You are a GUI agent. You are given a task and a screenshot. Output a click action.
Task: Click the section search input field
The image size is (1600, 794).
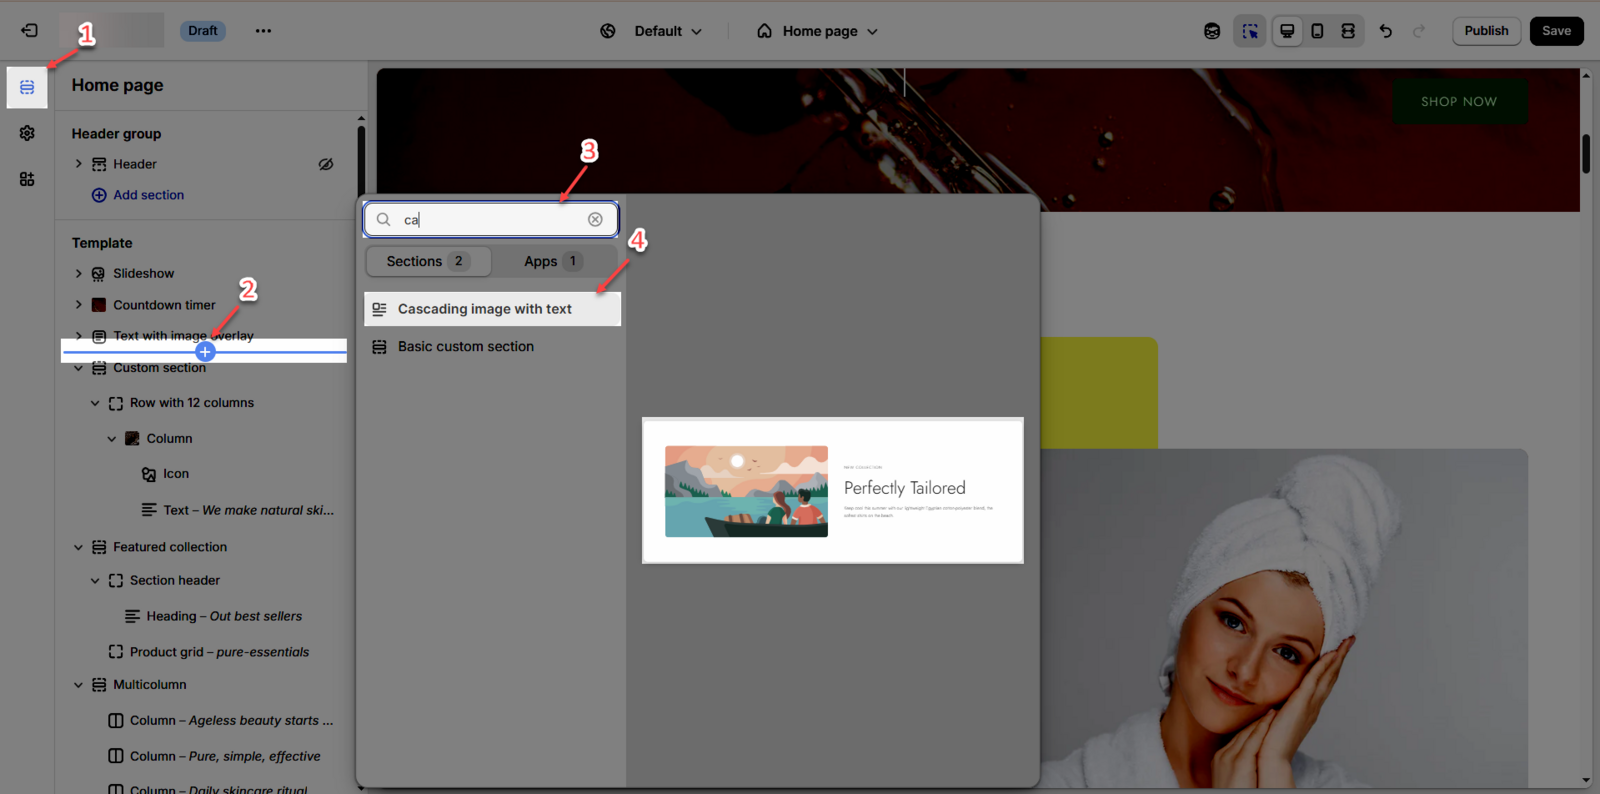click(490, 220)
